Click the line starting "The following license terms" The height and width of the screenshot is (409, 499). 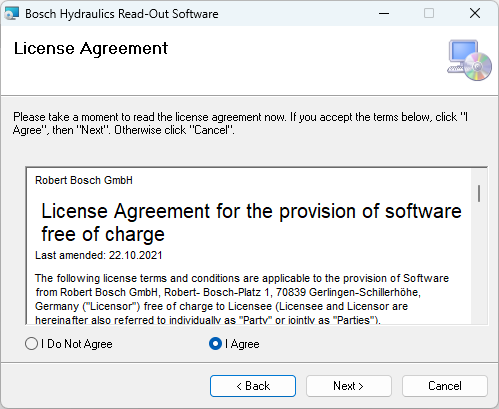point(242,278)
